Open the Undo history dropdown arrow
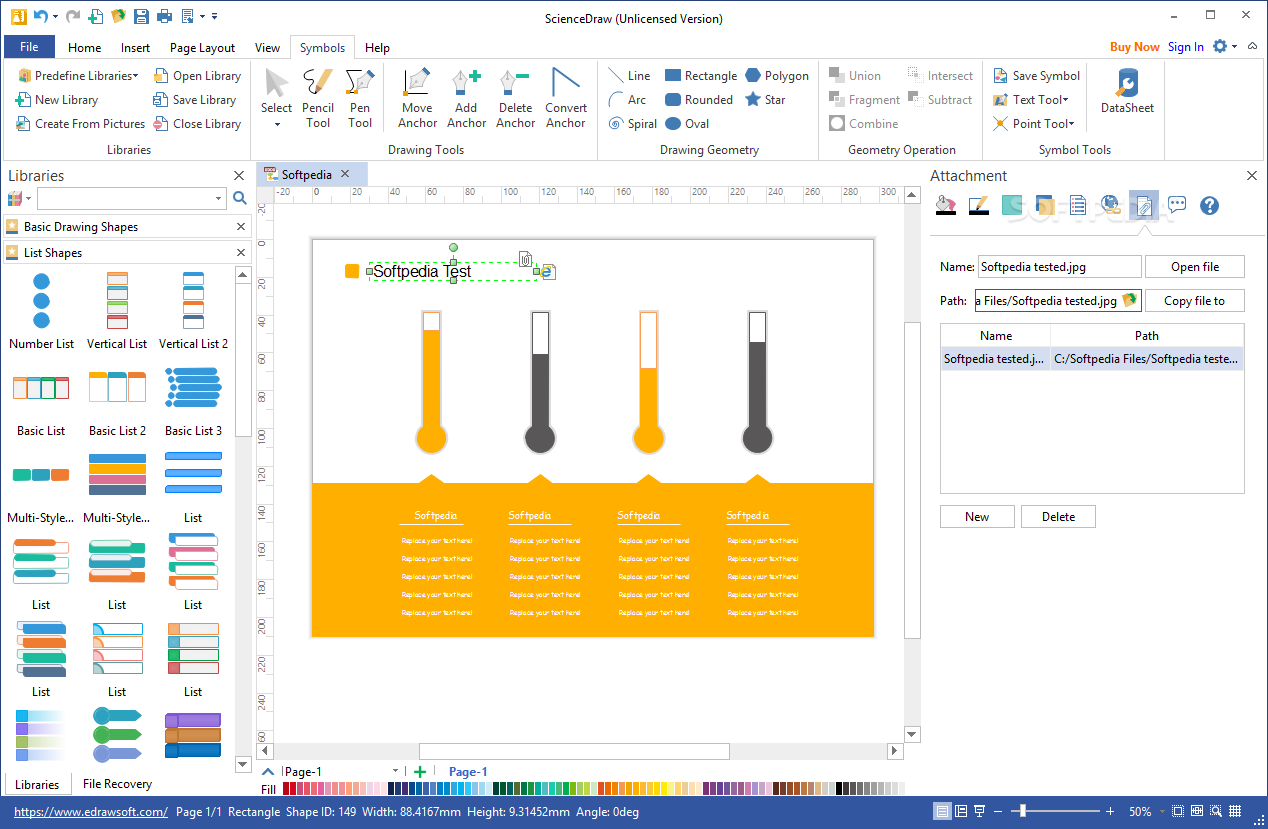Image resolution: width=1268 pixels, height=829 pixels. click(55, 17)
